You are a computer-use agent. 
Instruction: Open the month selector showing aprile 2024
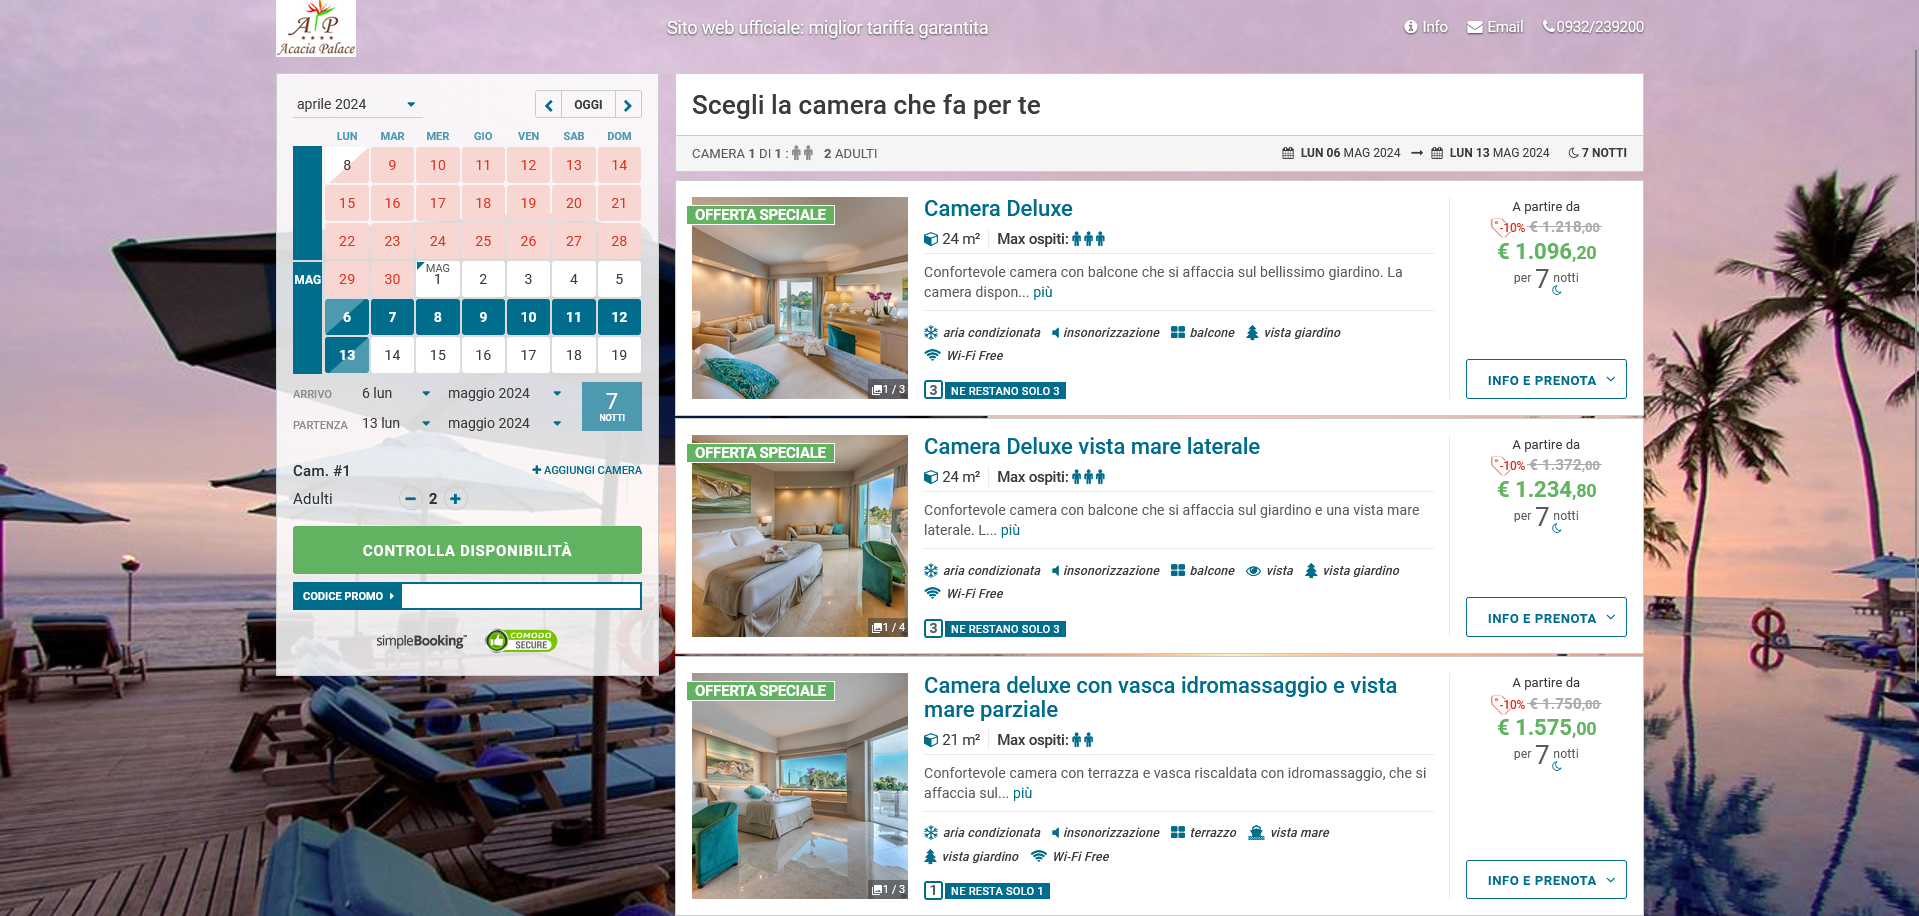(x=355, y=104)
